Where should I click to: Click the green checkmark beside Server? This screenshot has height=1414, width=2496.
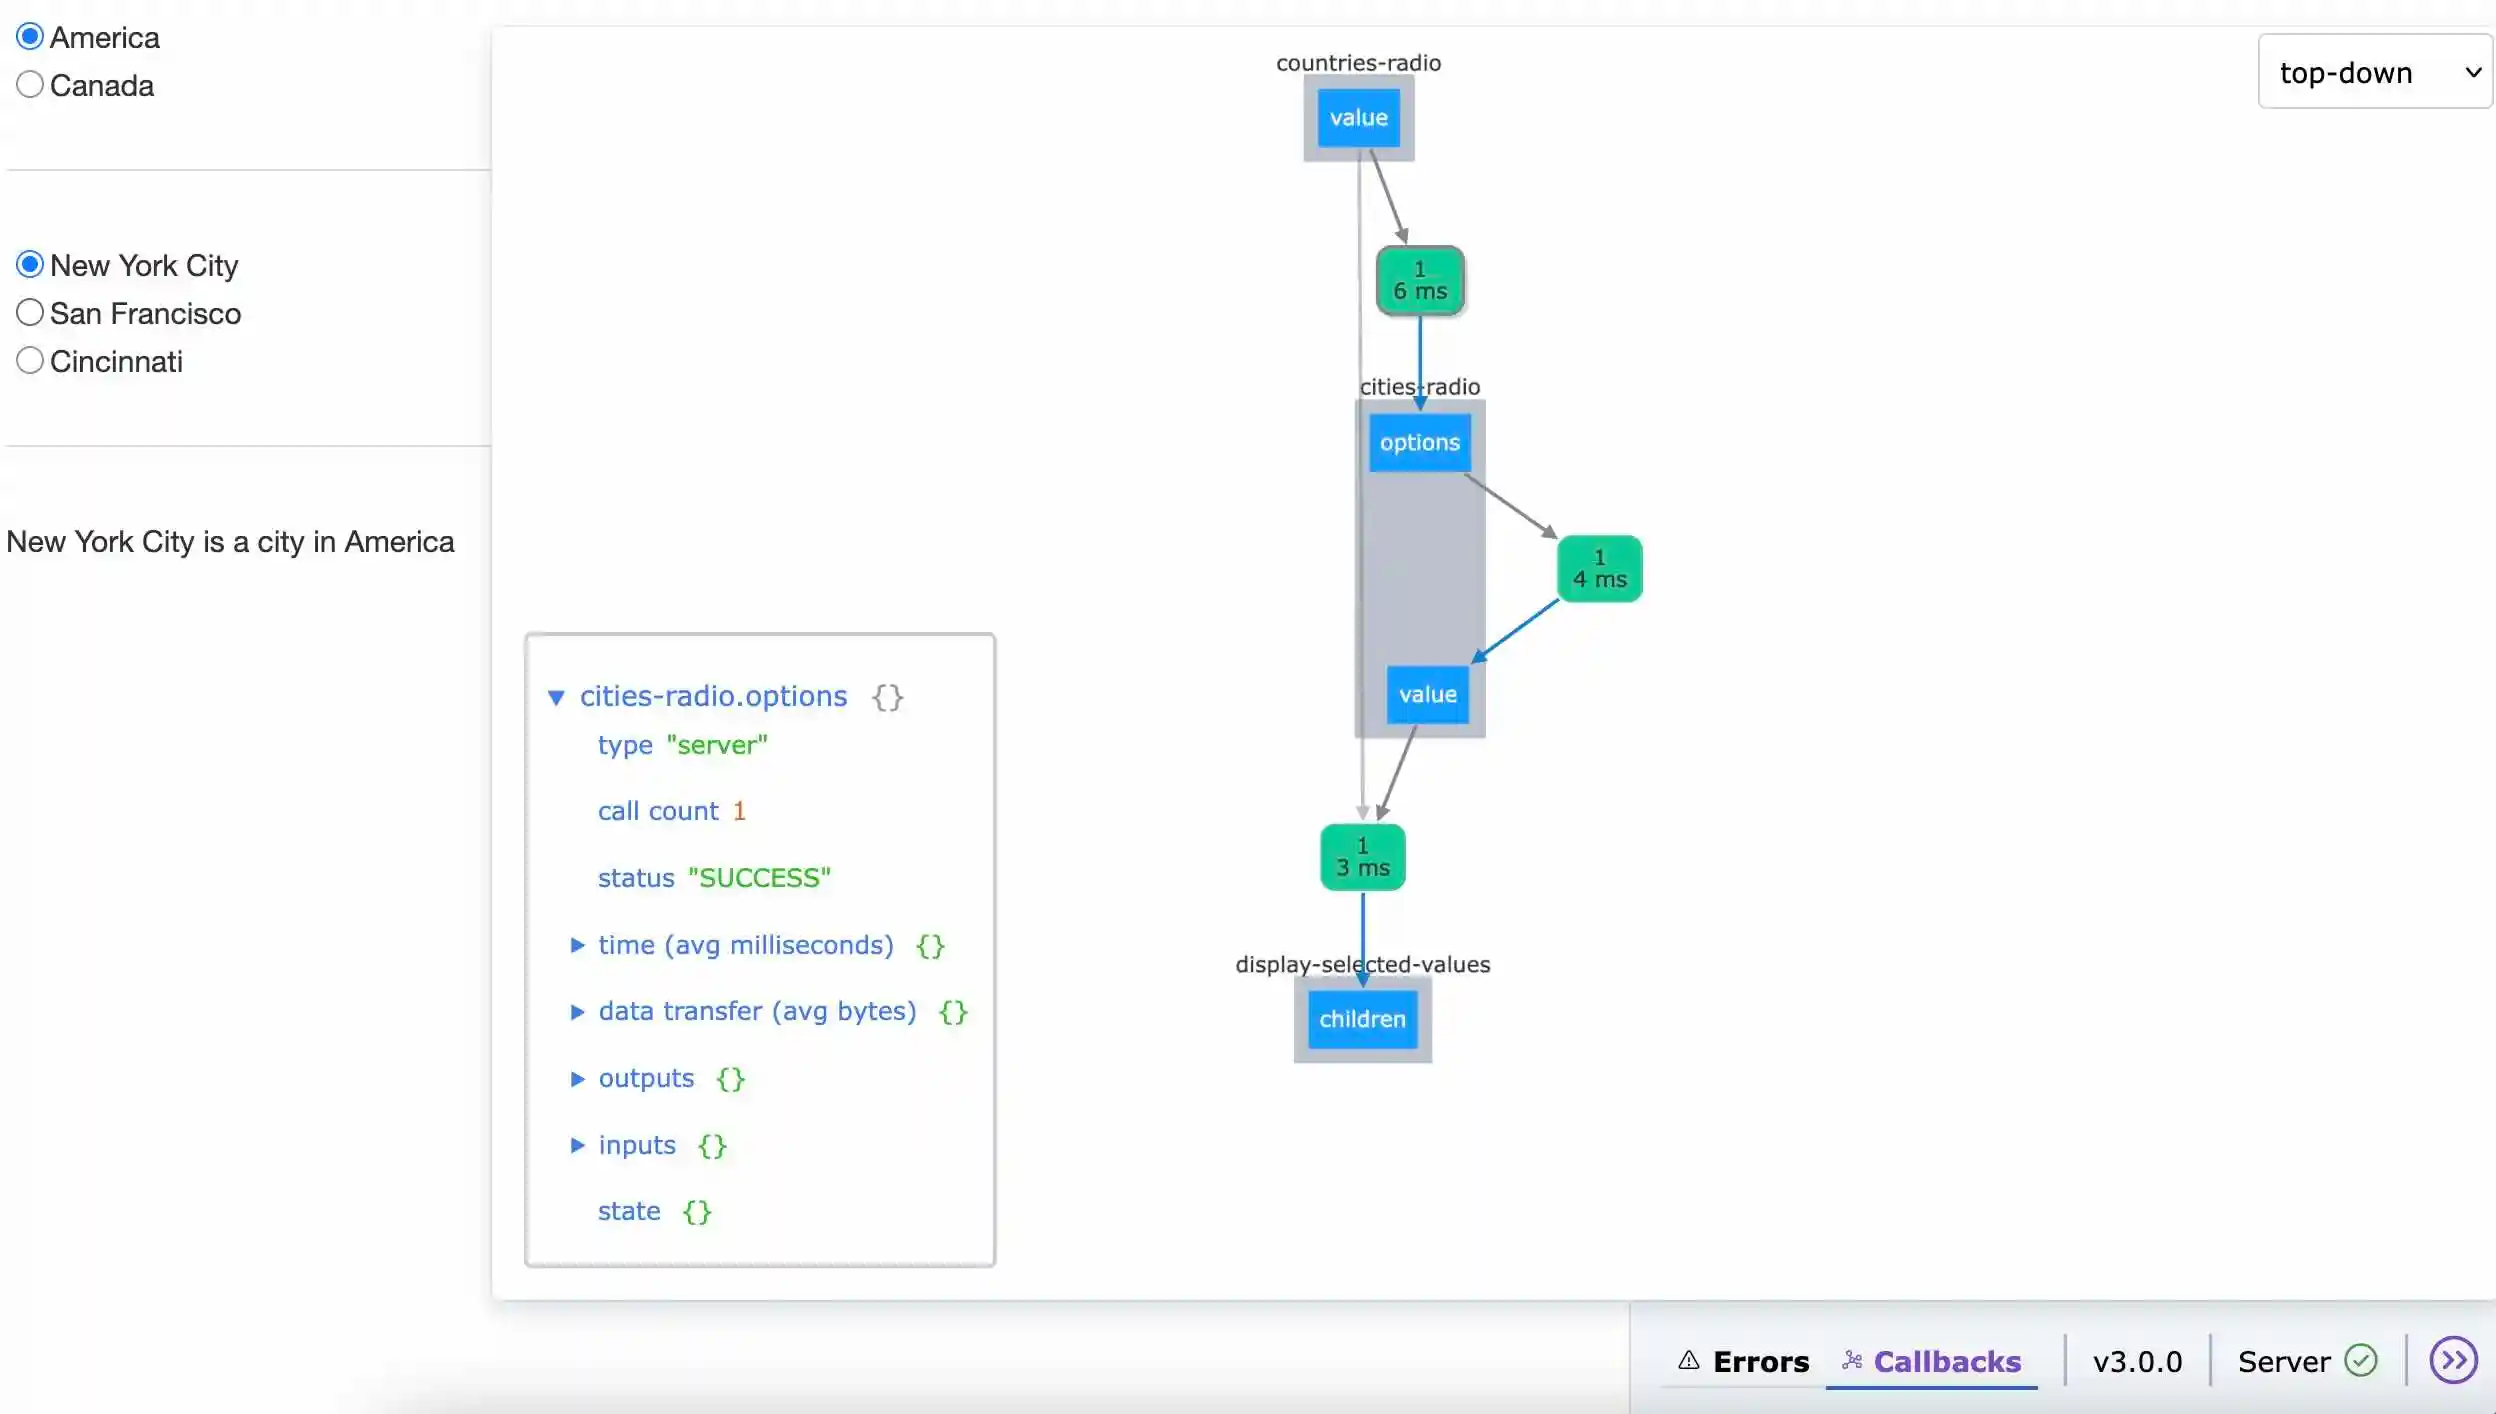click(2361, 1360)
